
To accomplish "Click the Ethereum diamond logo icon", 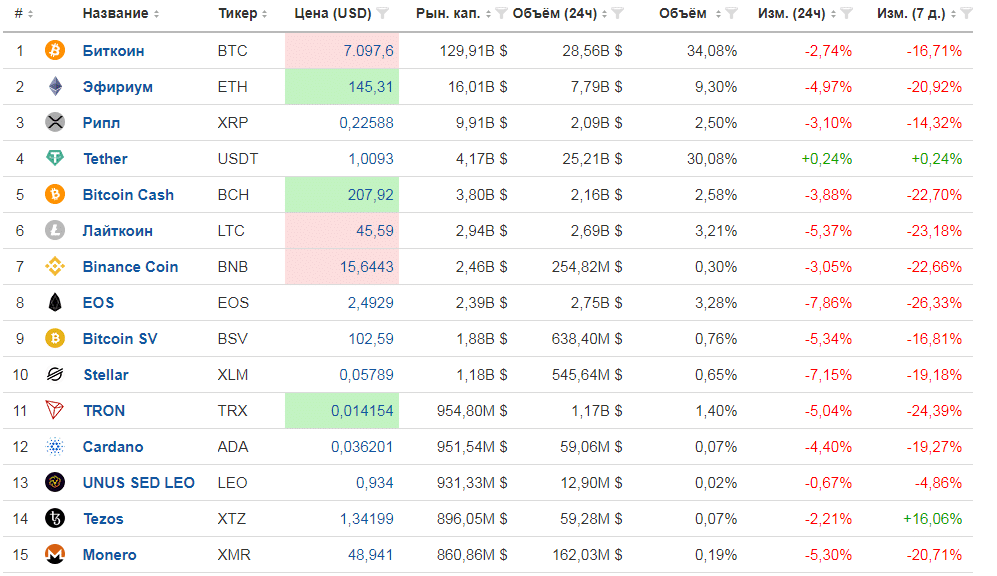I will tap(55, 87).
